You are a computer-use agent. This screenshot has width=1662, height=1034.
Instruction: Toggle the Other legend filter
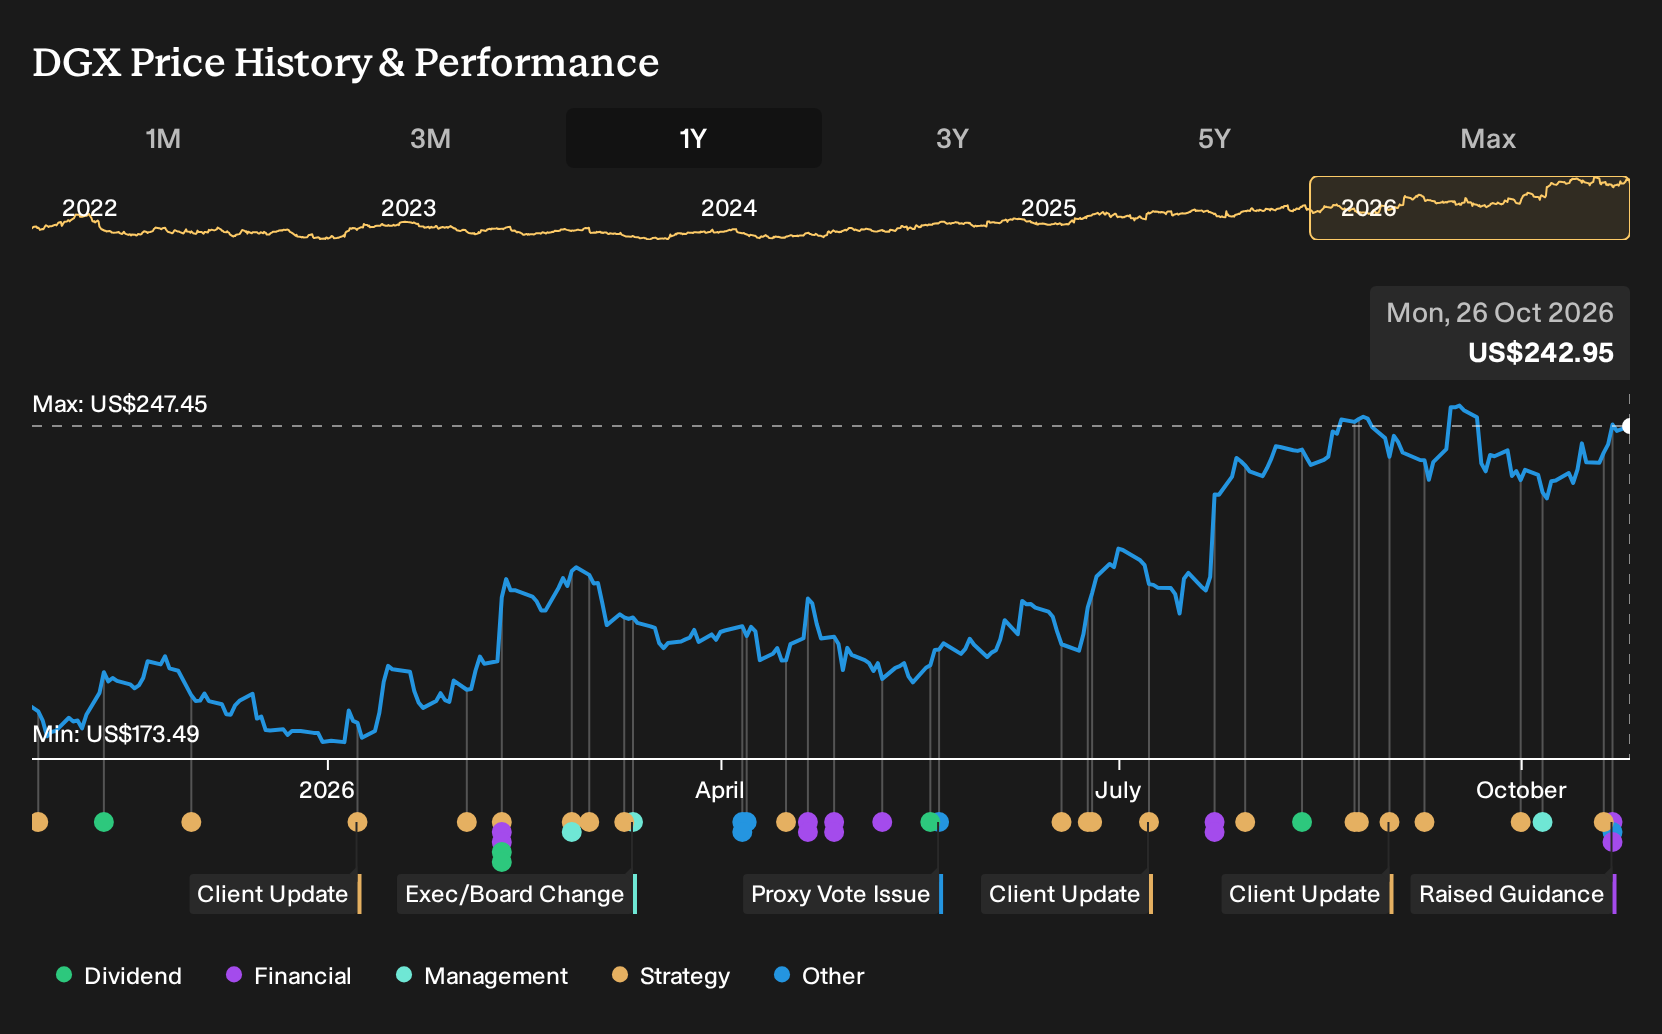coord(819,976)
